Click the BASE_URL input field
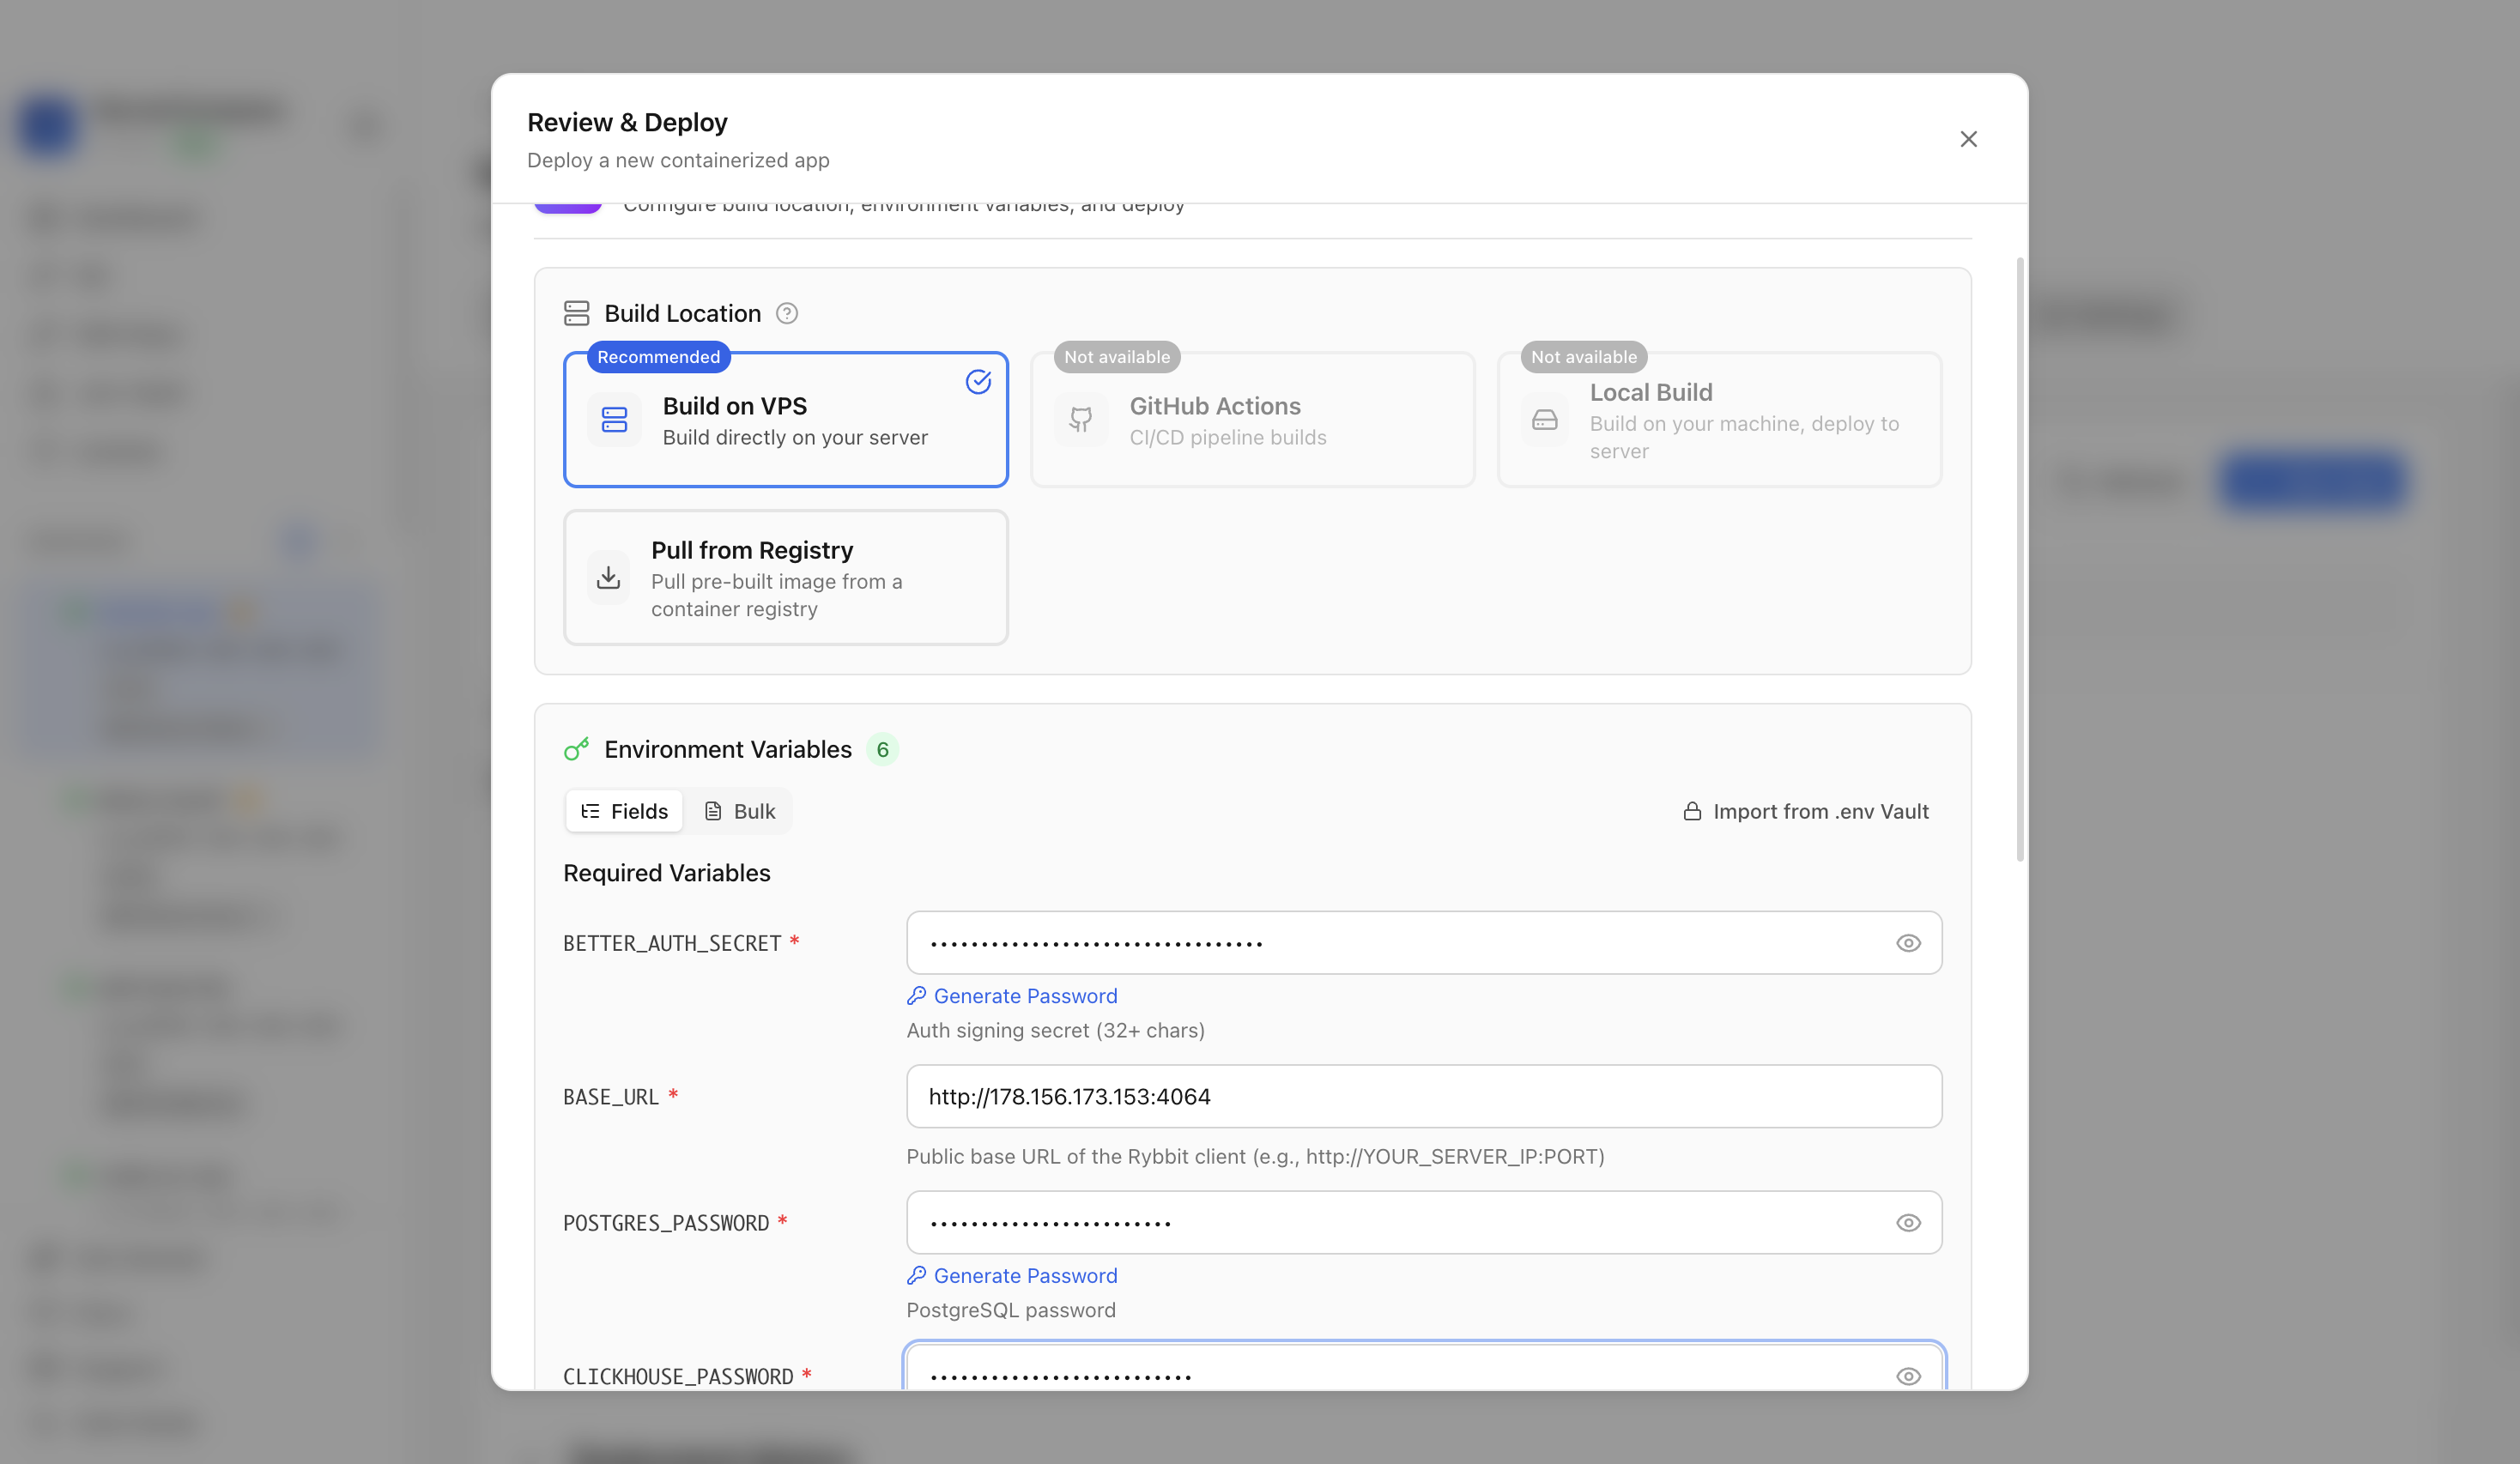The height and width of the screenshot is (1464, 2520). (1424, 1097)
